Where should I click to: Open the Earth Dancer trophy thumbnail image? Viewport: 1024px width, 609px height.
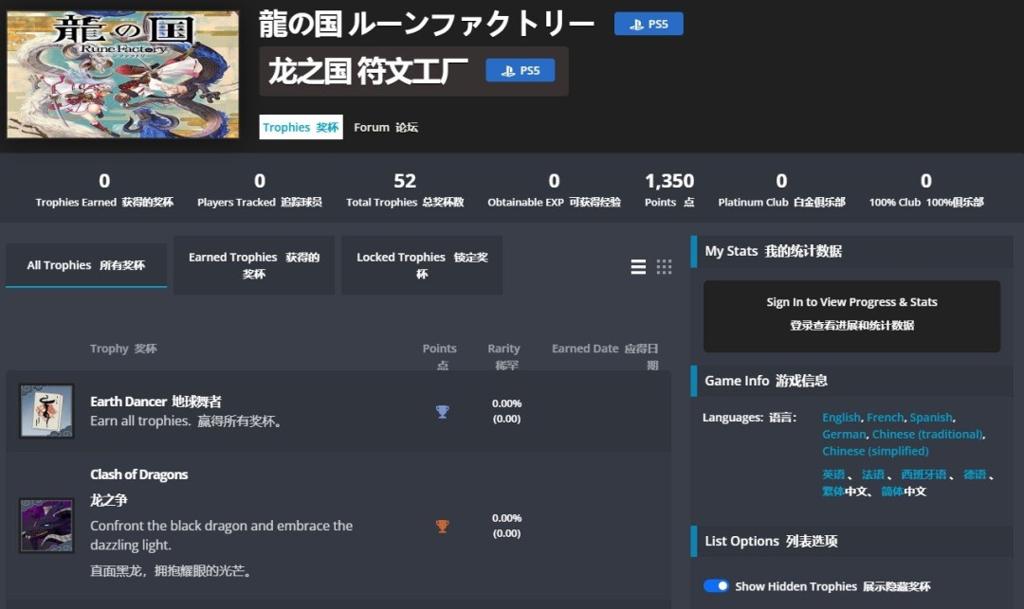coord(45,411)
